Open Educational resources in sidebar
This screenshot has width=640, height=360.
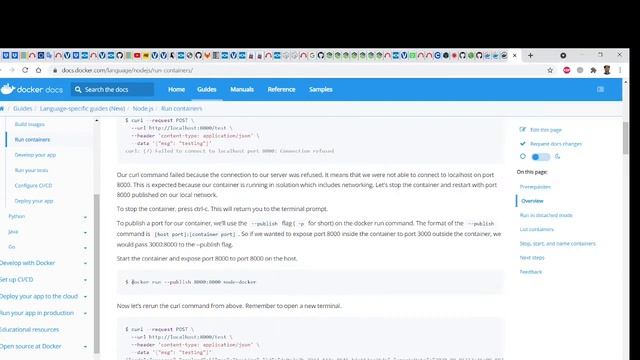(29, 330)
